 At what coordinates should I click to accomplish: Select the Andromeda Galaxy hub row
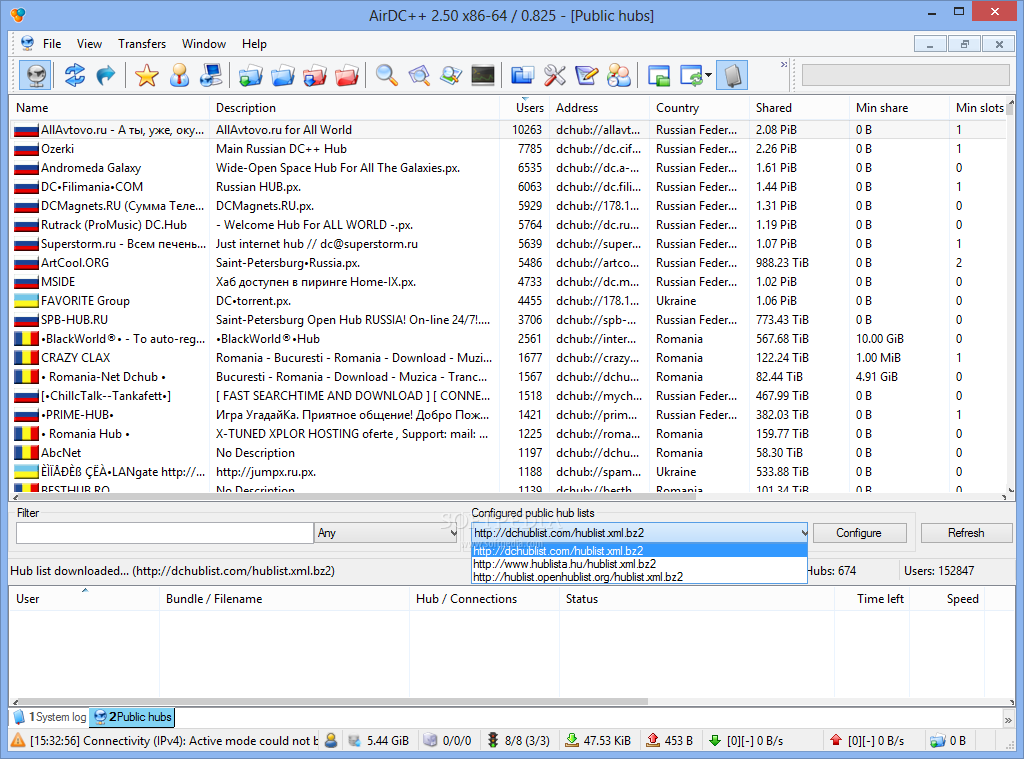(x=507, y=168)
